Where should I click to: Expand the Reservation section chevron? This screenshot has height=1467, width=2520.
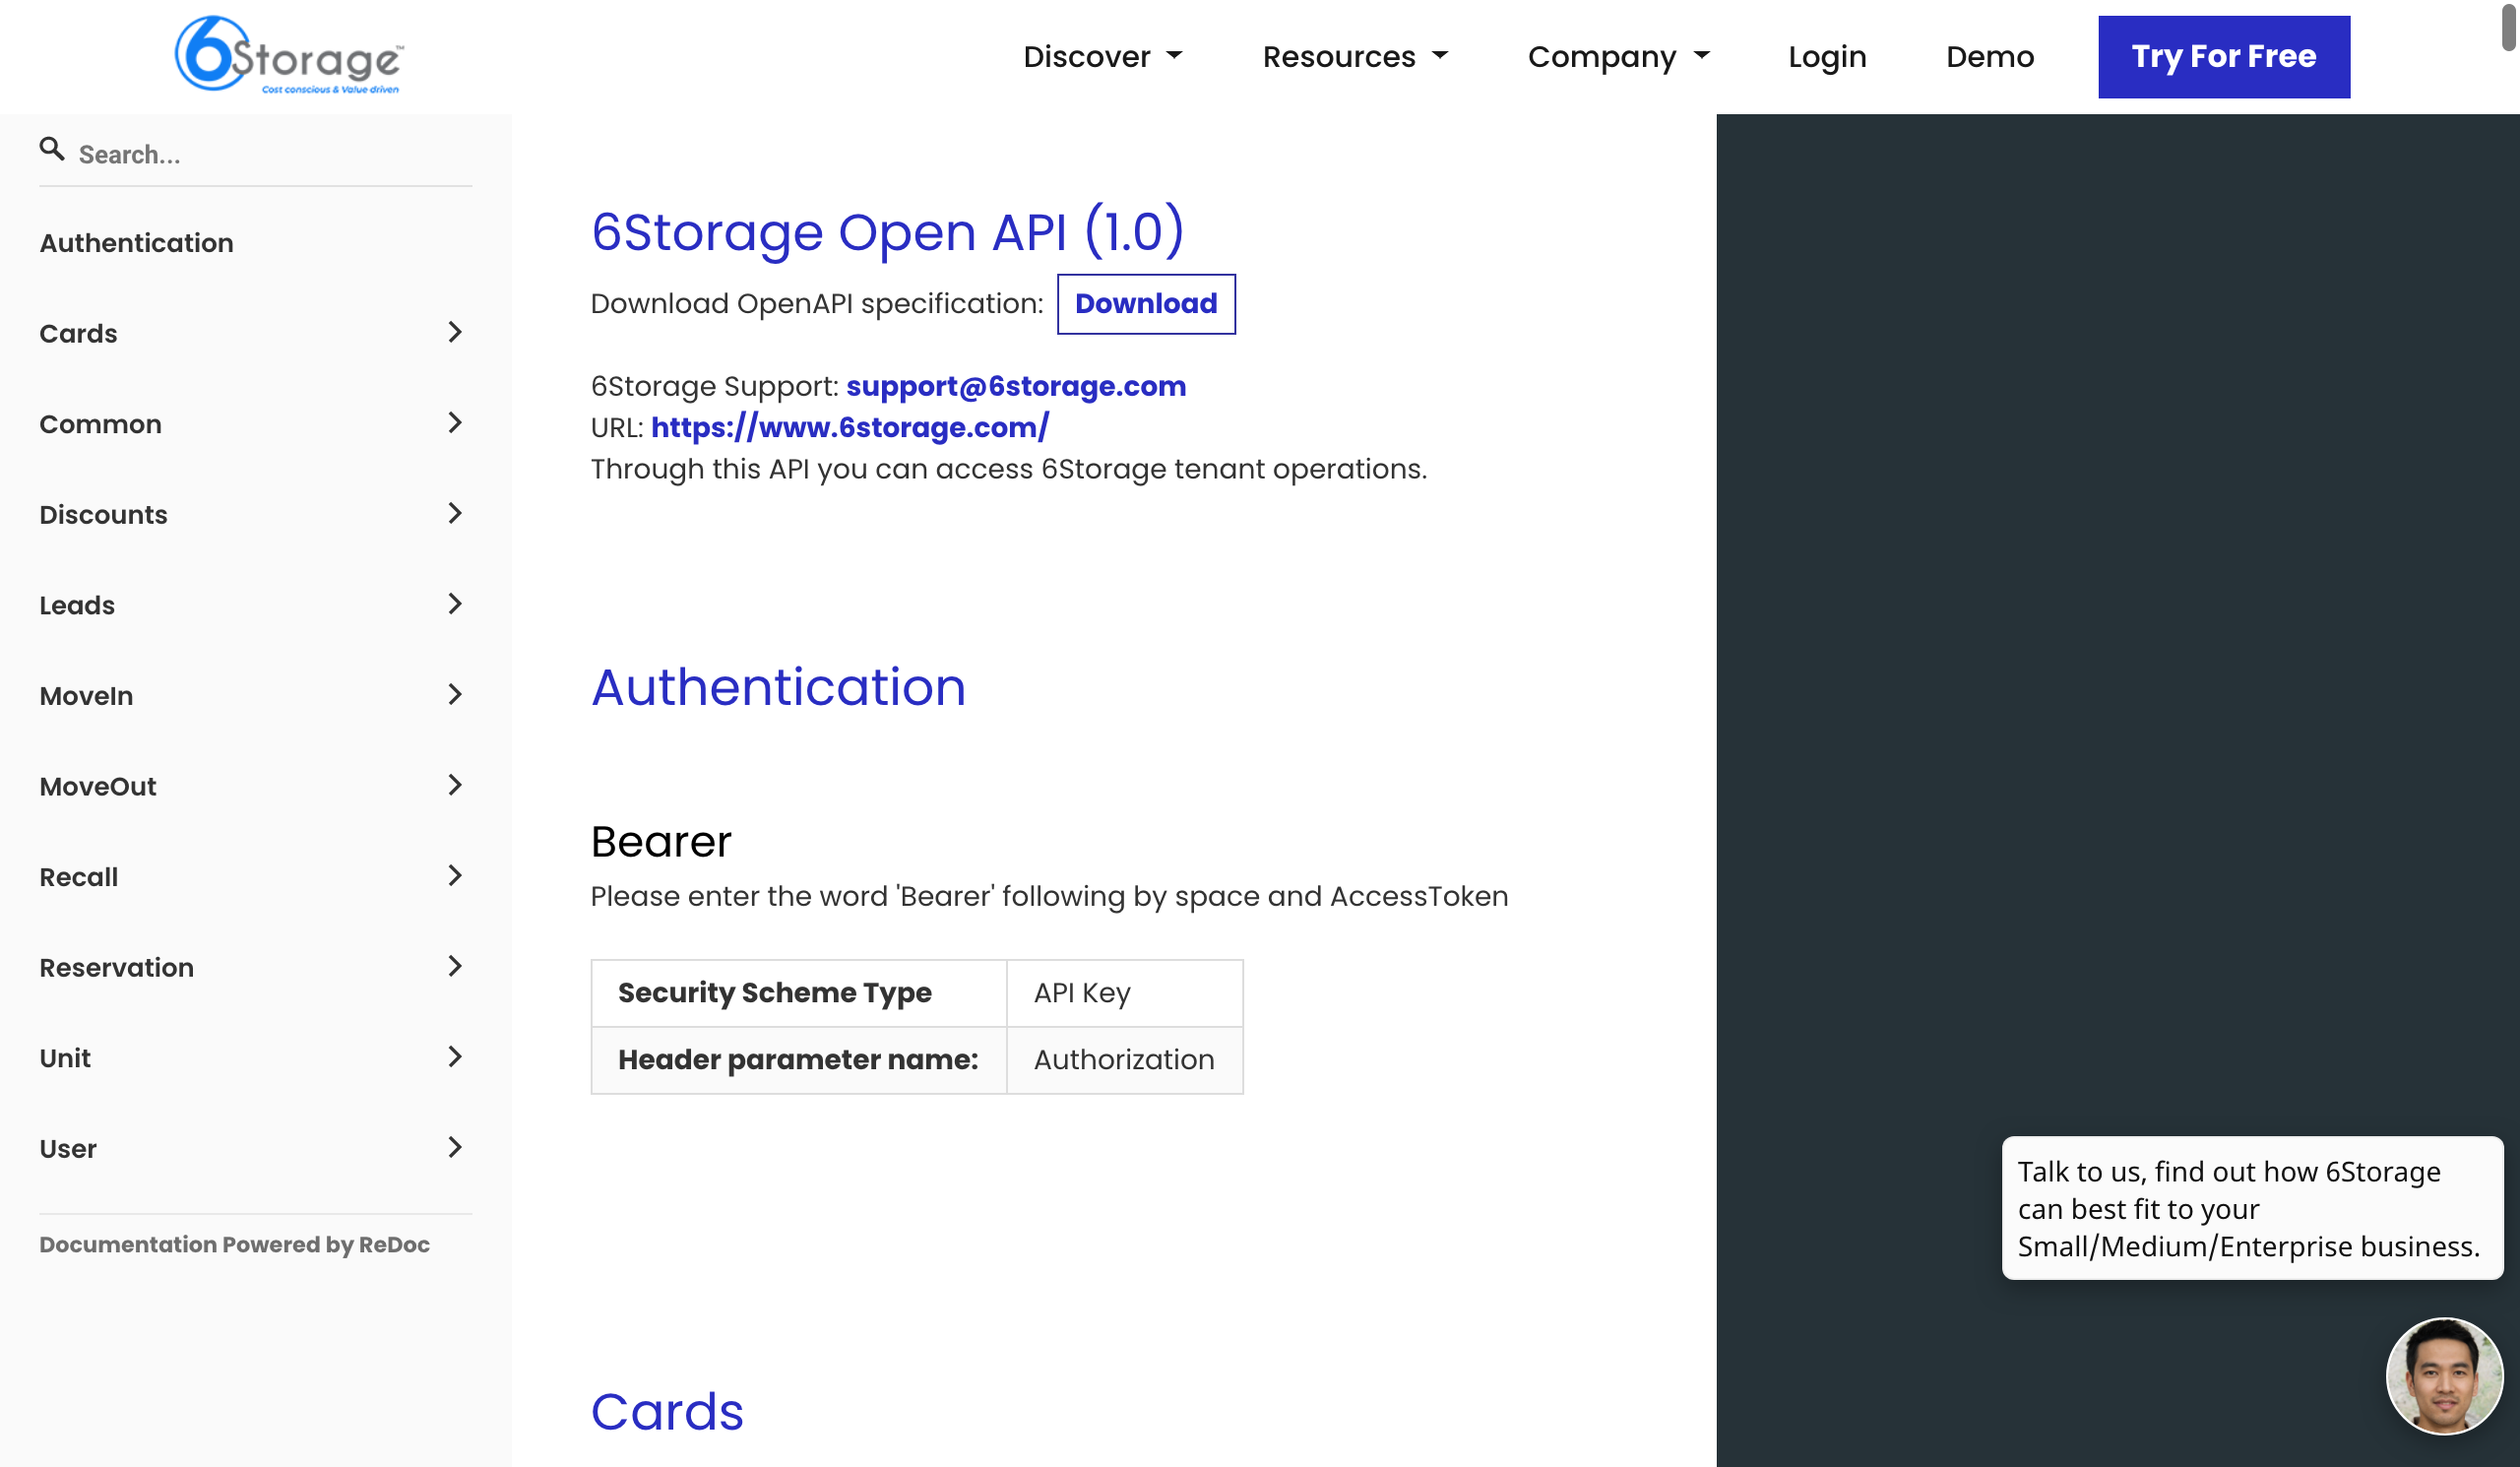(x=455, y=966)
